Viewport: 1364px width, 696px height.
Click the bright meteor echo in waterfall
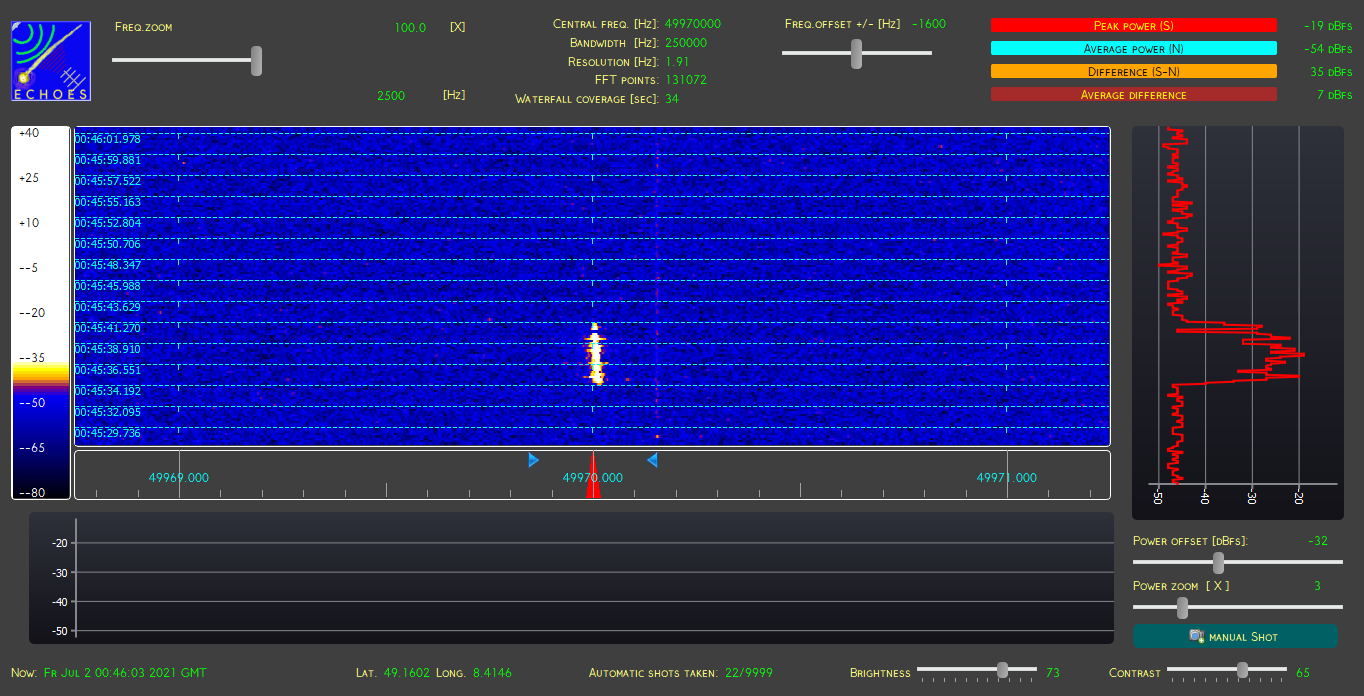point(595,353)
